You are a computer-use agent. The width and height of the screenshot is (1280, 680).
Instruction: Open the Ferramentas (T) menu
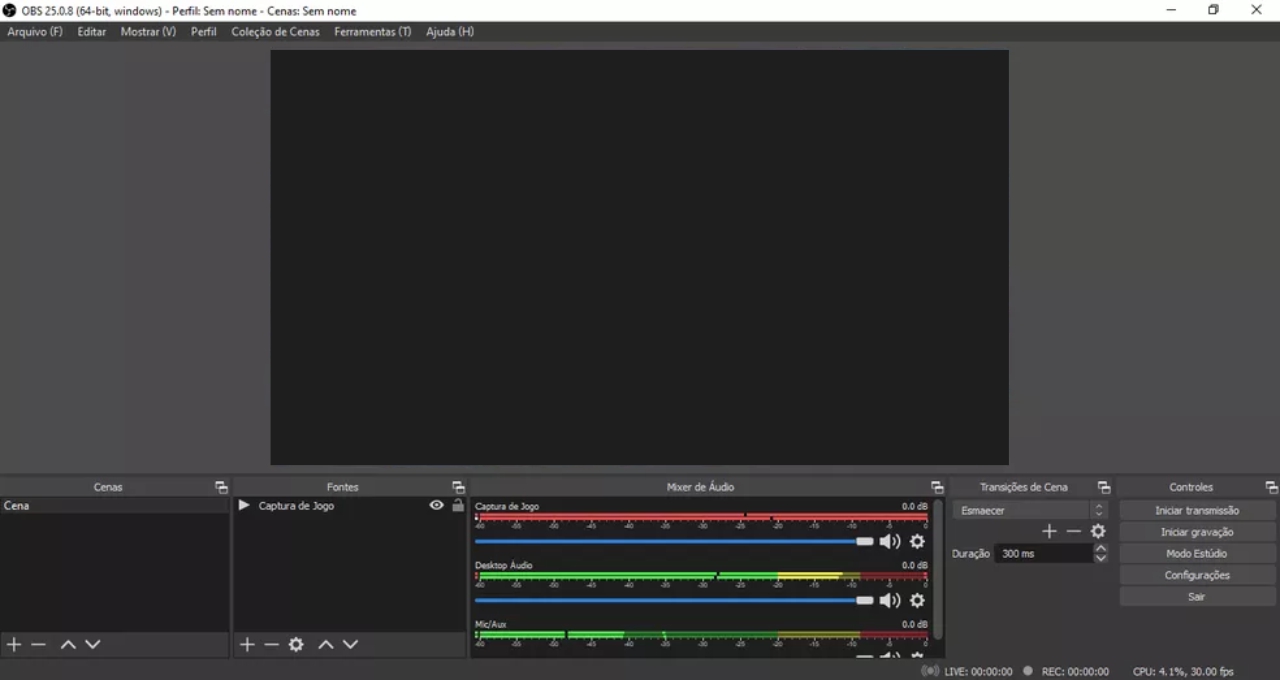[373, 32]
